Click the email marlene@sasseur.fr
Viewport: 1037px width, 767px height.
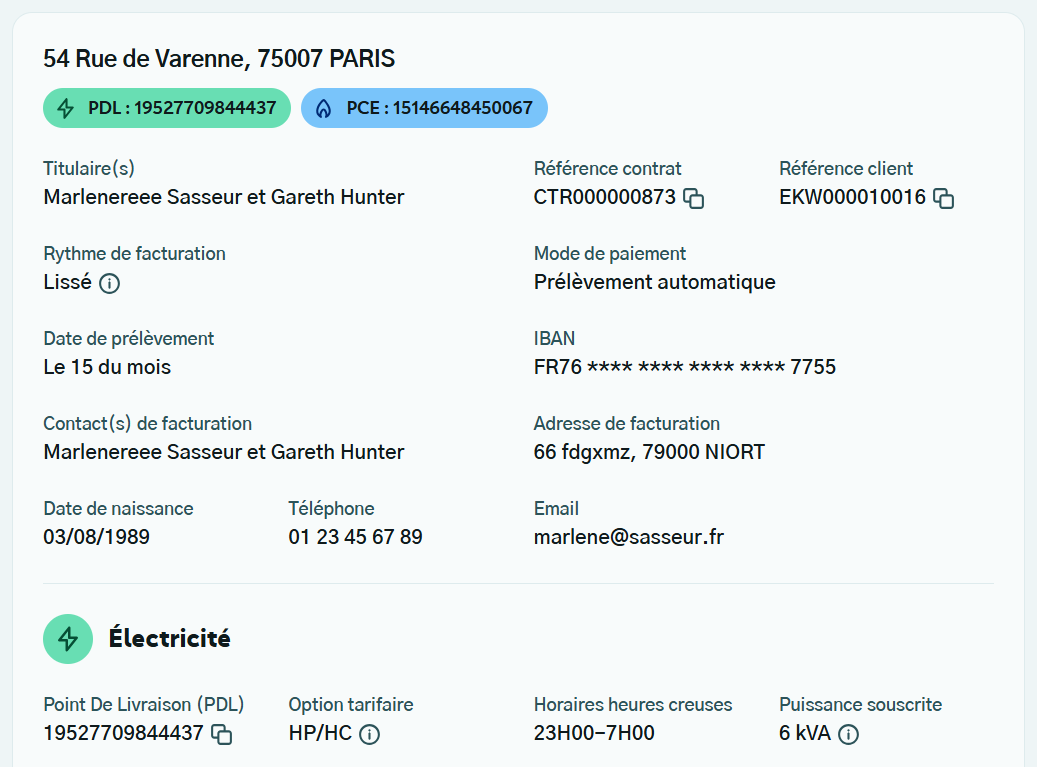point(628,537)
